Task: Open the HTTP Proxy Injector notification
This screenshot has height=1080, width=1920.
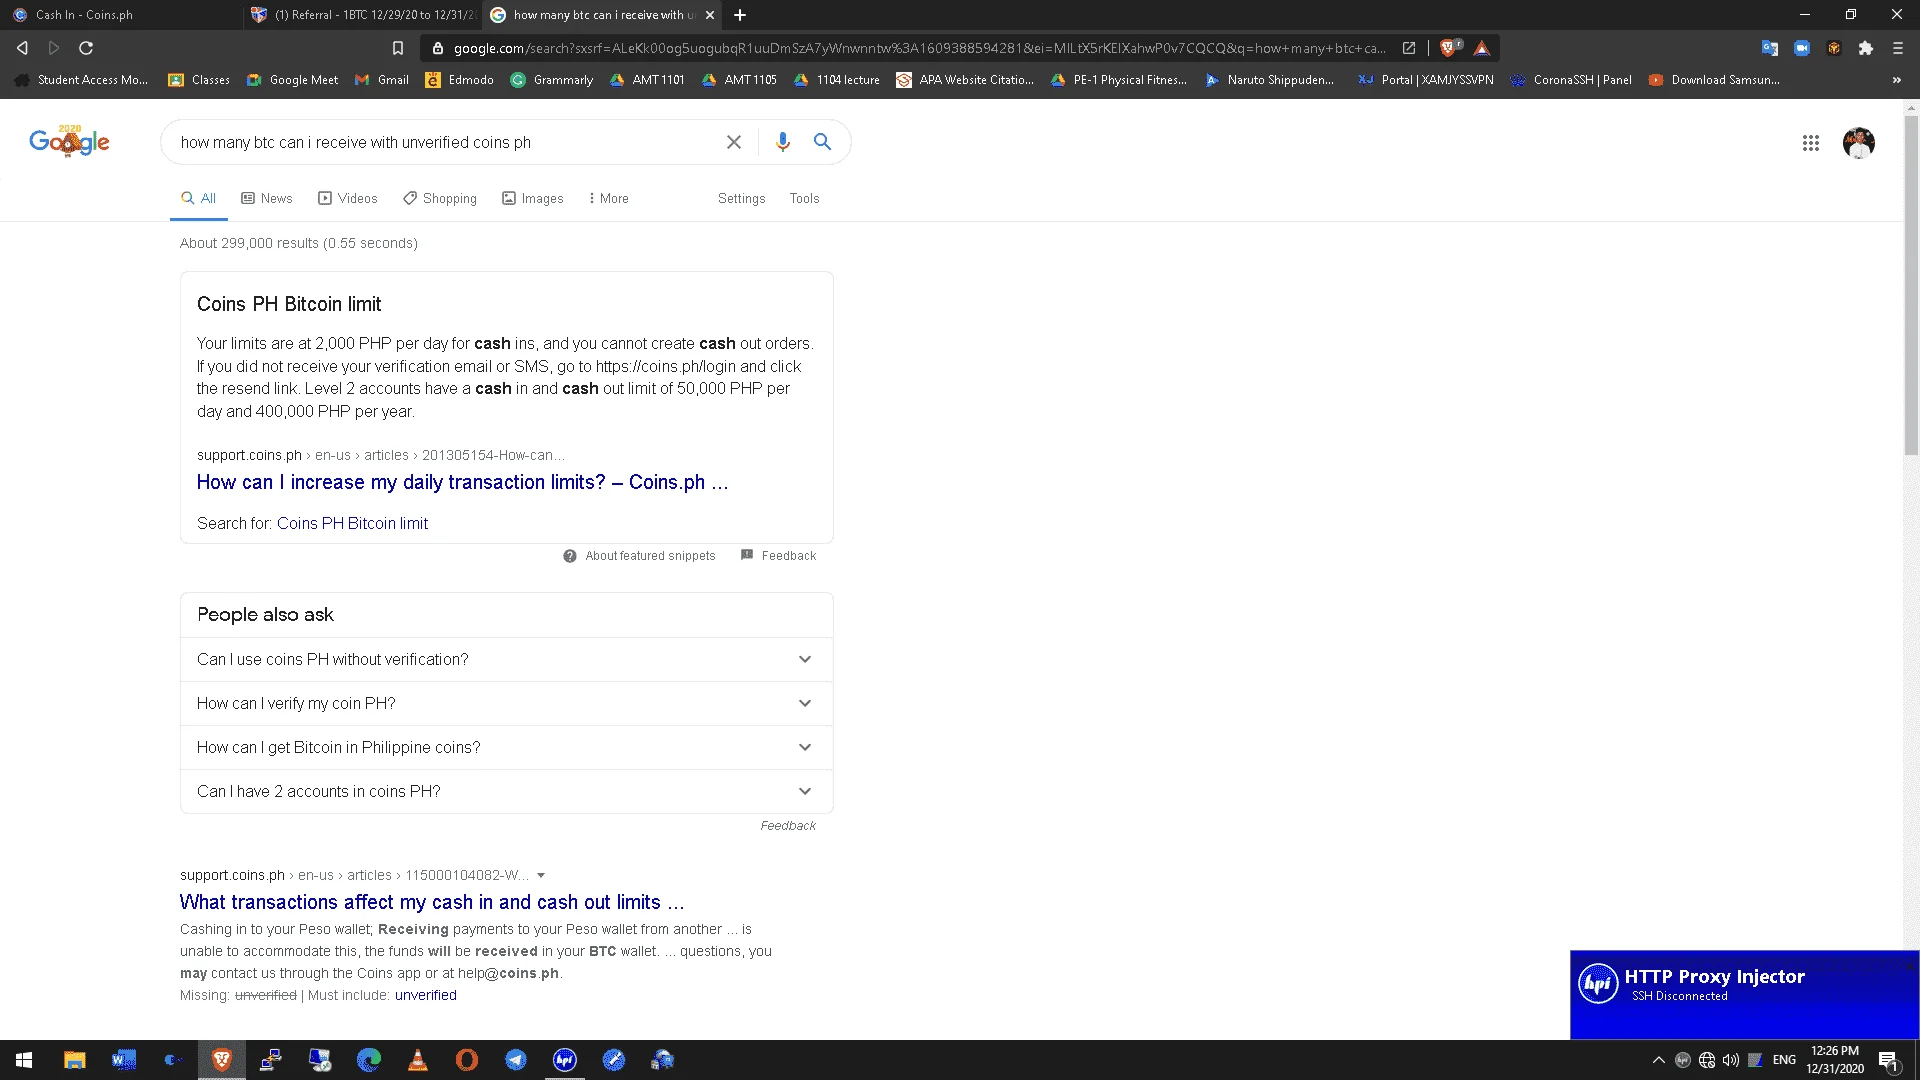Action: (1744, 994)
